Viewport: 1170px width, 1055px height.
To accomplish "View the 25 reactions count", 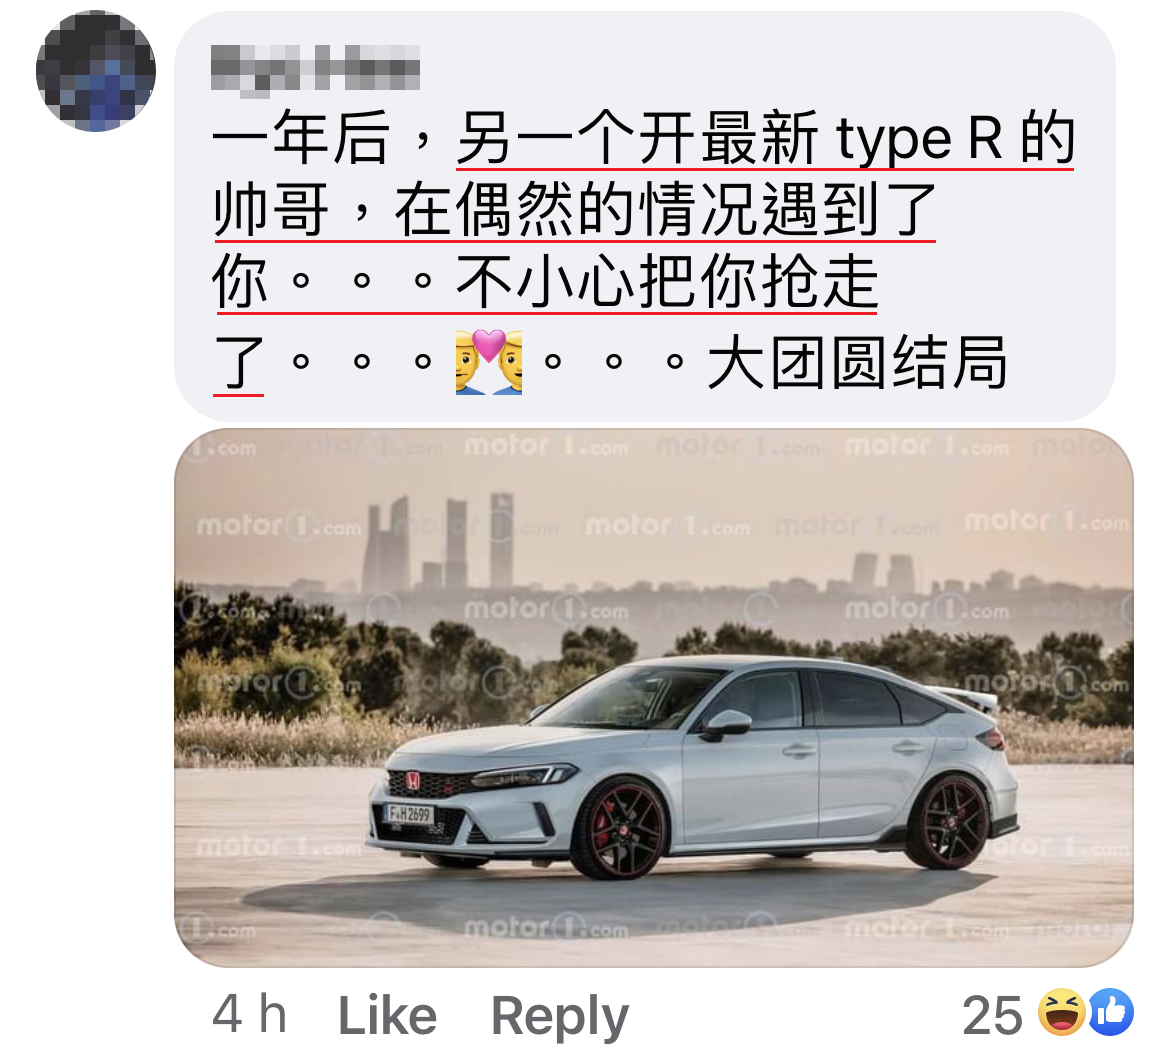I will point(992,1015).
